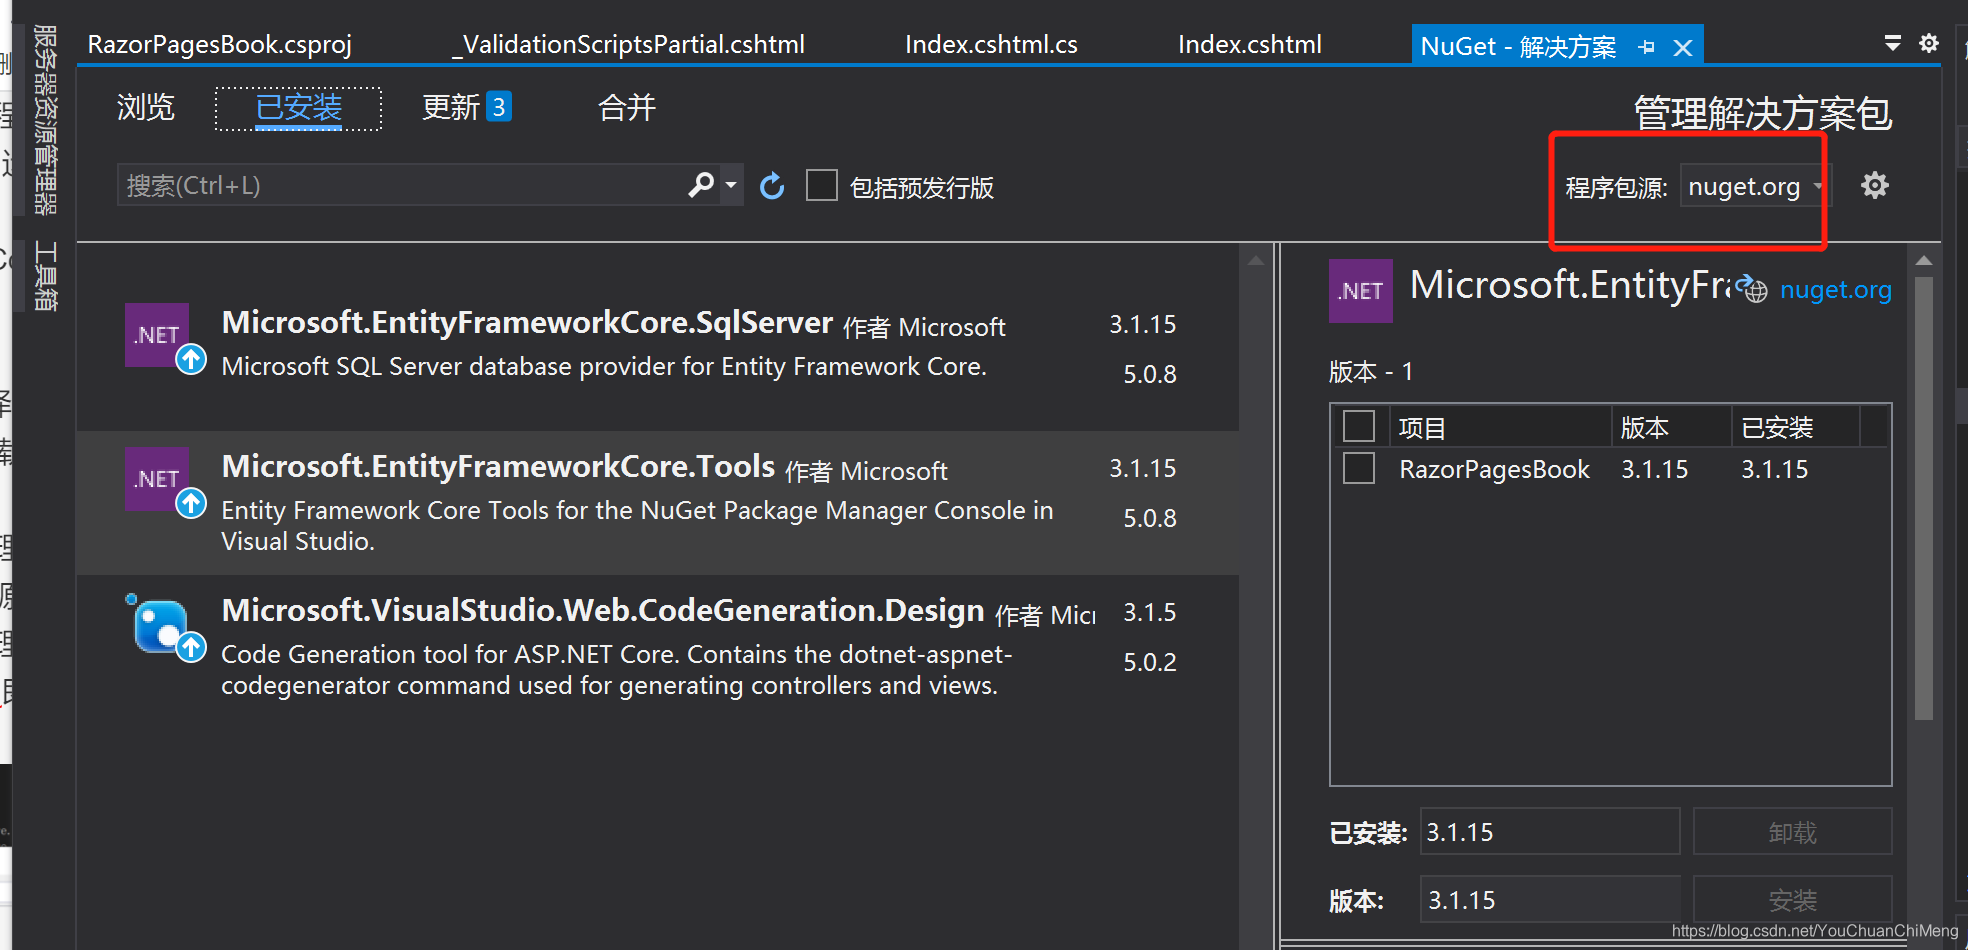Click the detail pane .NET package icon
The width and height of the screenshot is (1968, 950).
(x=1360, y=291)
